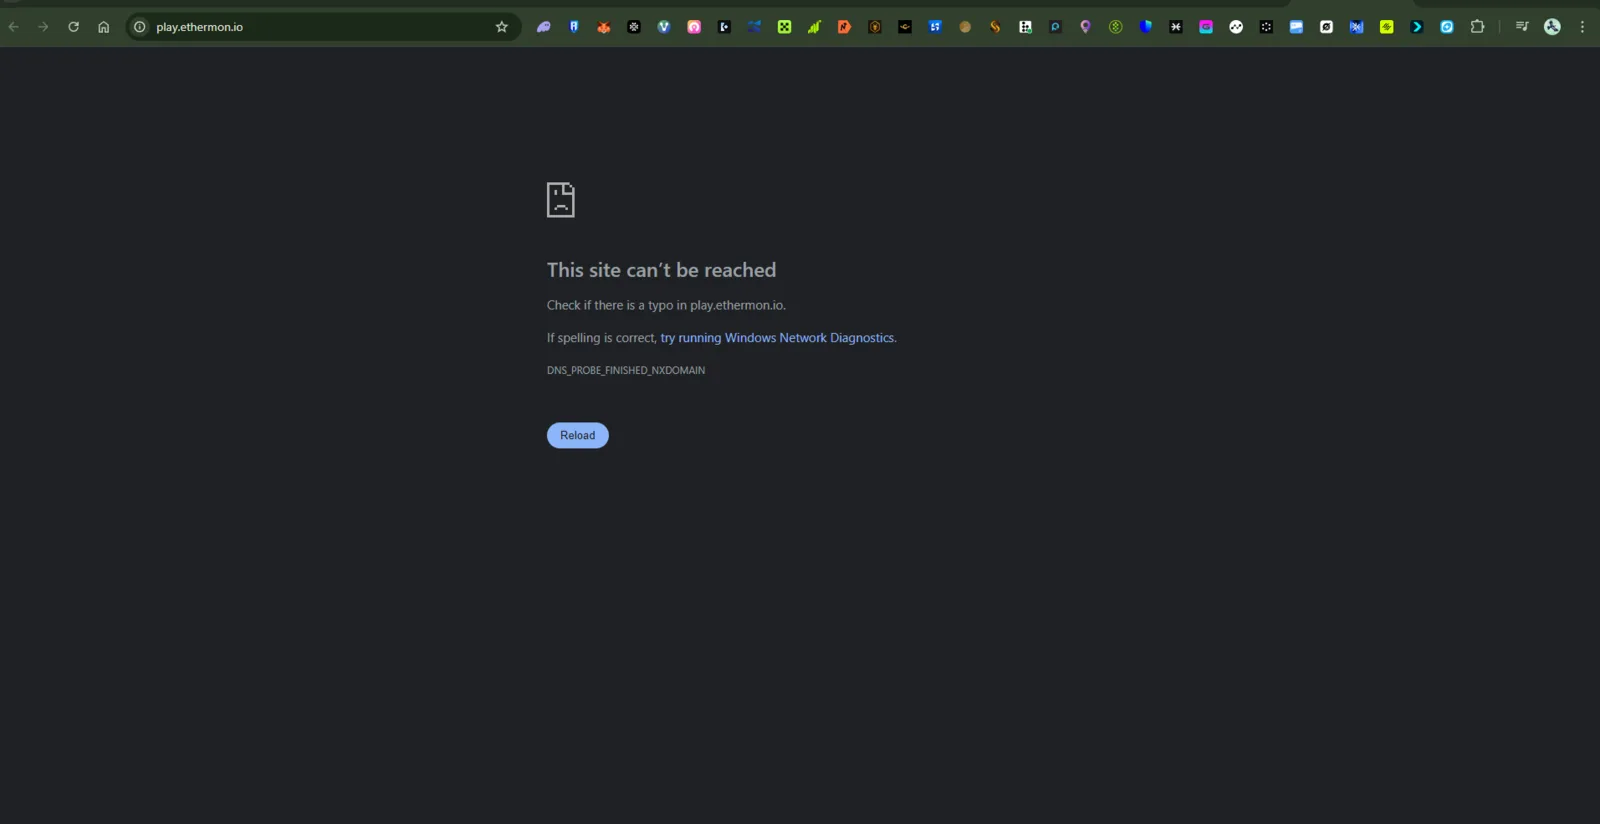View site information for play.ethermon.io
Viewport: 1600px width, 824px height.
point(140,27)
